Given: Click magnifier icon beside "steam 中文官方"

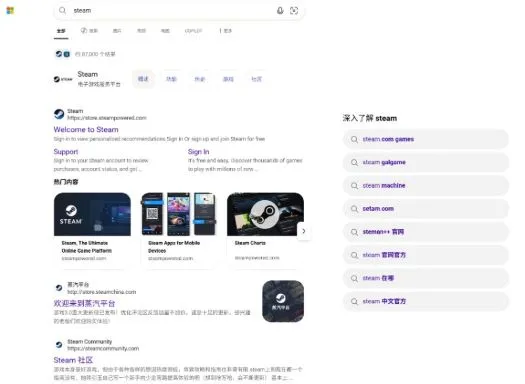Looking at the screenshot, I should point(354,301).
